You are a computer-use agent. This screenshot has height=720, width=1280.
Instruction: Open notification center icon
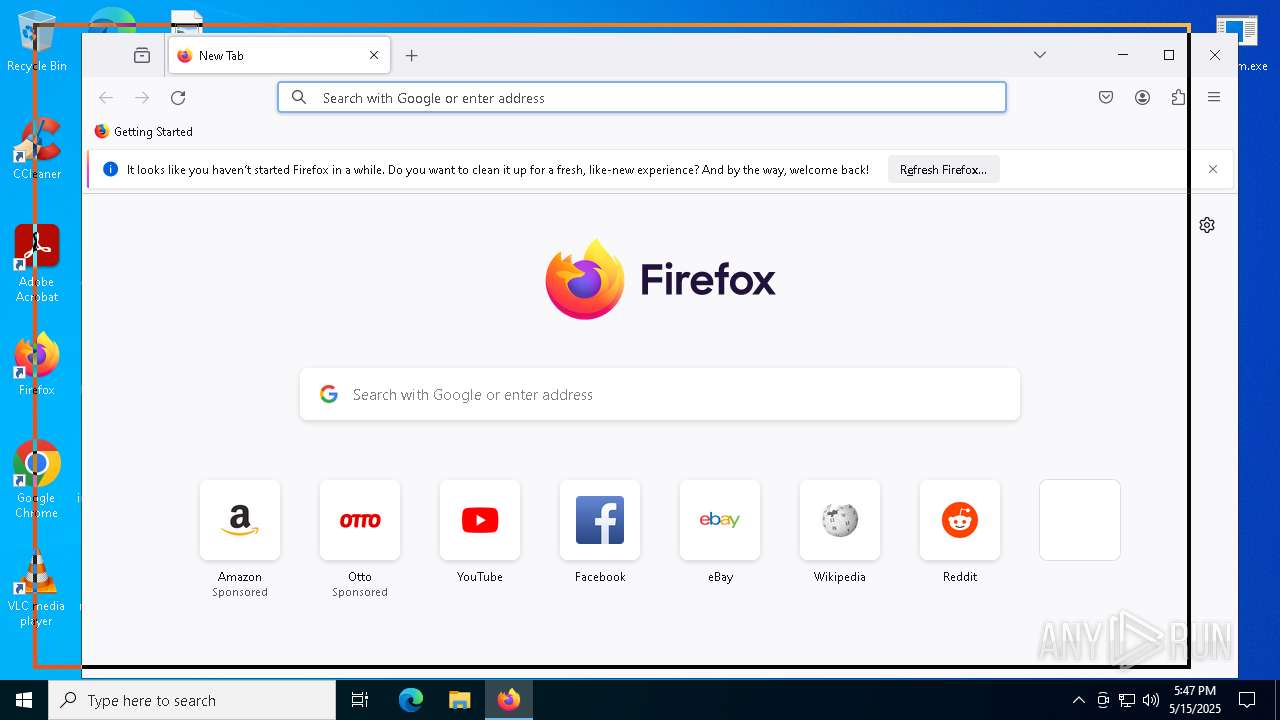[1247, 700]
